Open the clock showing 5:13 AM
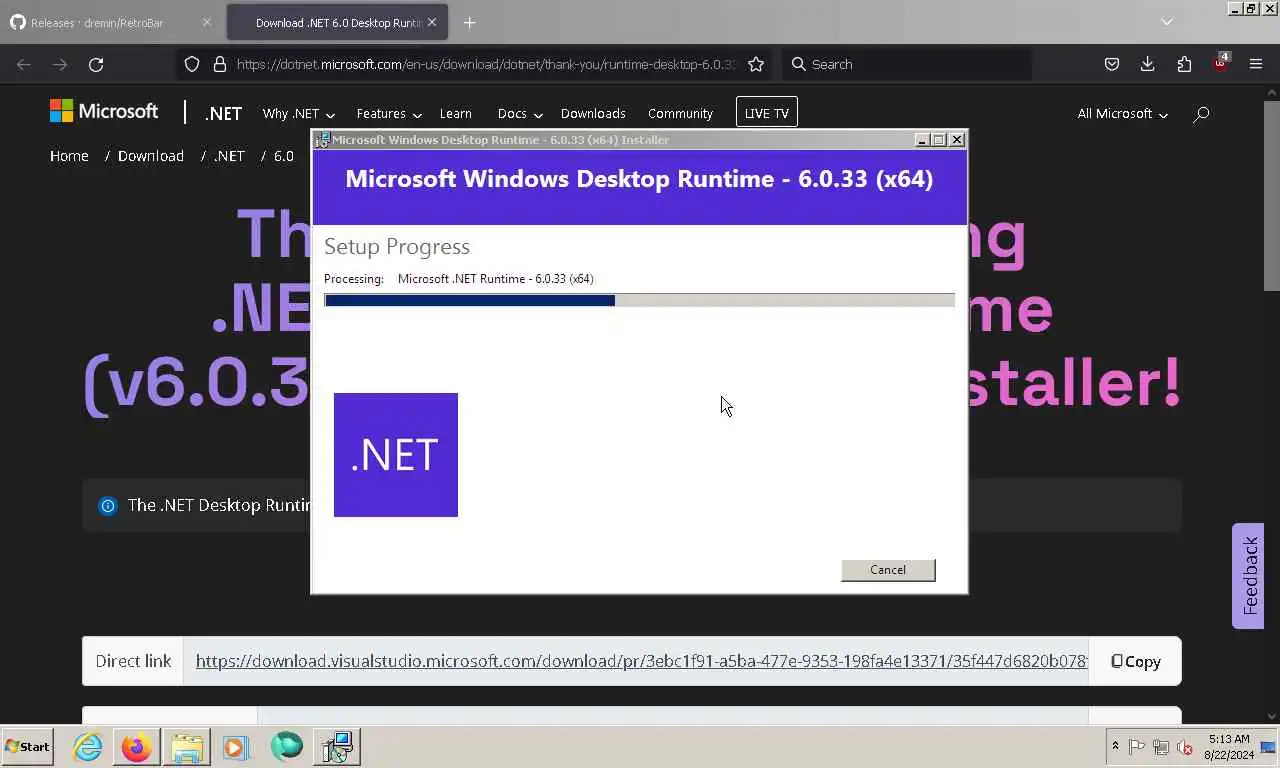This screenshot has width=1280, height=768. [1229, 747]
